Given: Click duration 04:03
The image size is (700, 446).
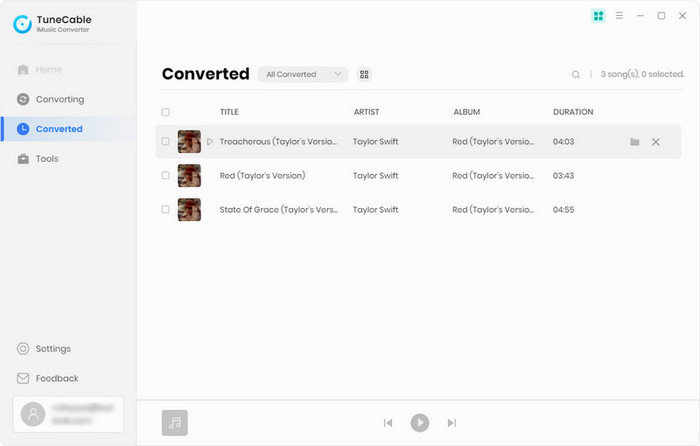Looking at the screenshot, I should click(563, 142).
